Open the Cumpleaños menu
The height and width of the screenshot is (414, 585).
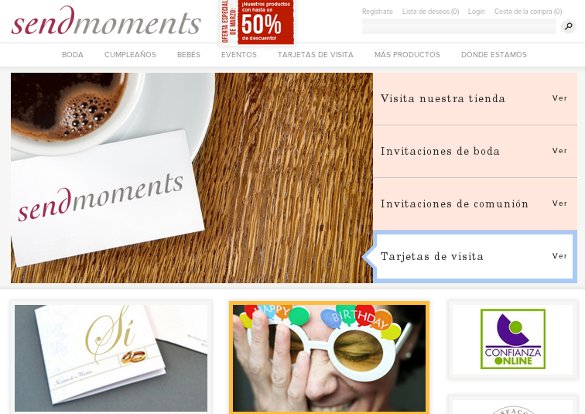130,54
